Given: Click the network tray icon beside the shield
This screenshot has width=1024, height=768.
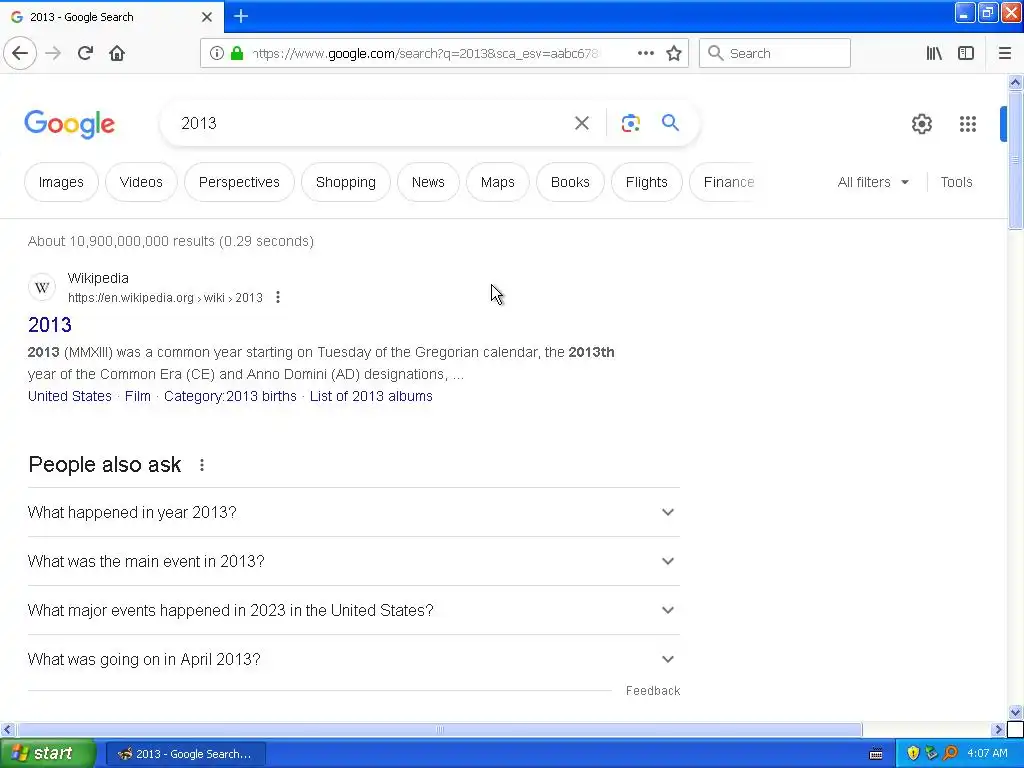Looking at the screenshot, I should (x=931, y=753).
